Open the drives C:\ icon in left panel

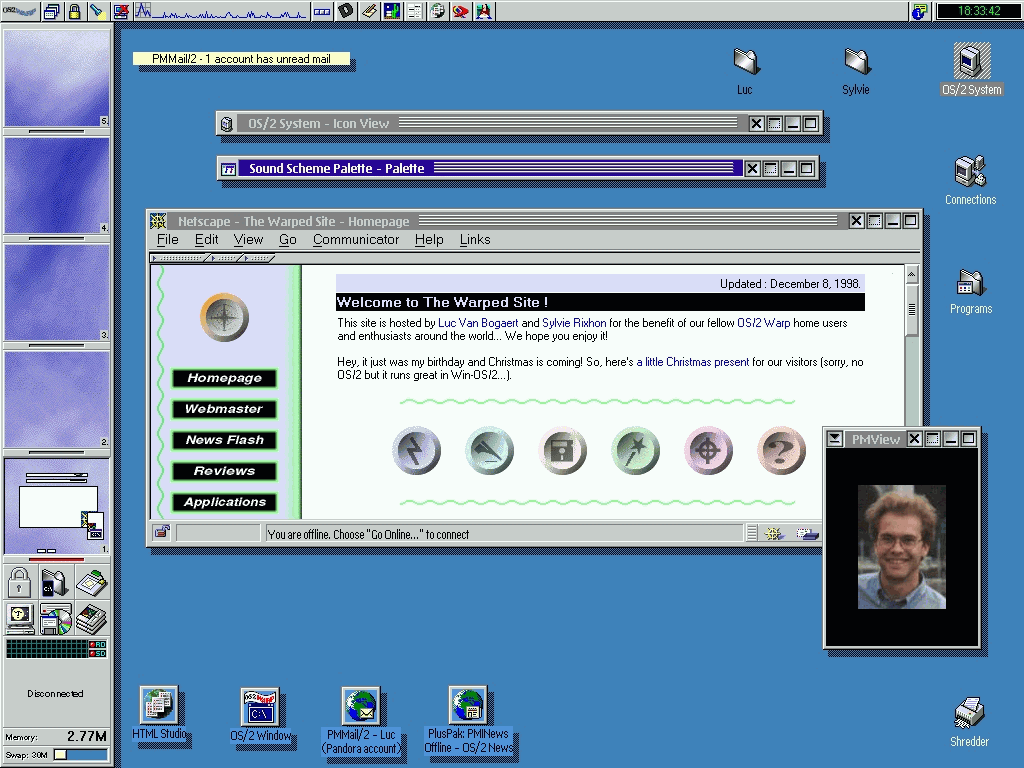pyautogui.click(x=54, y=583)
